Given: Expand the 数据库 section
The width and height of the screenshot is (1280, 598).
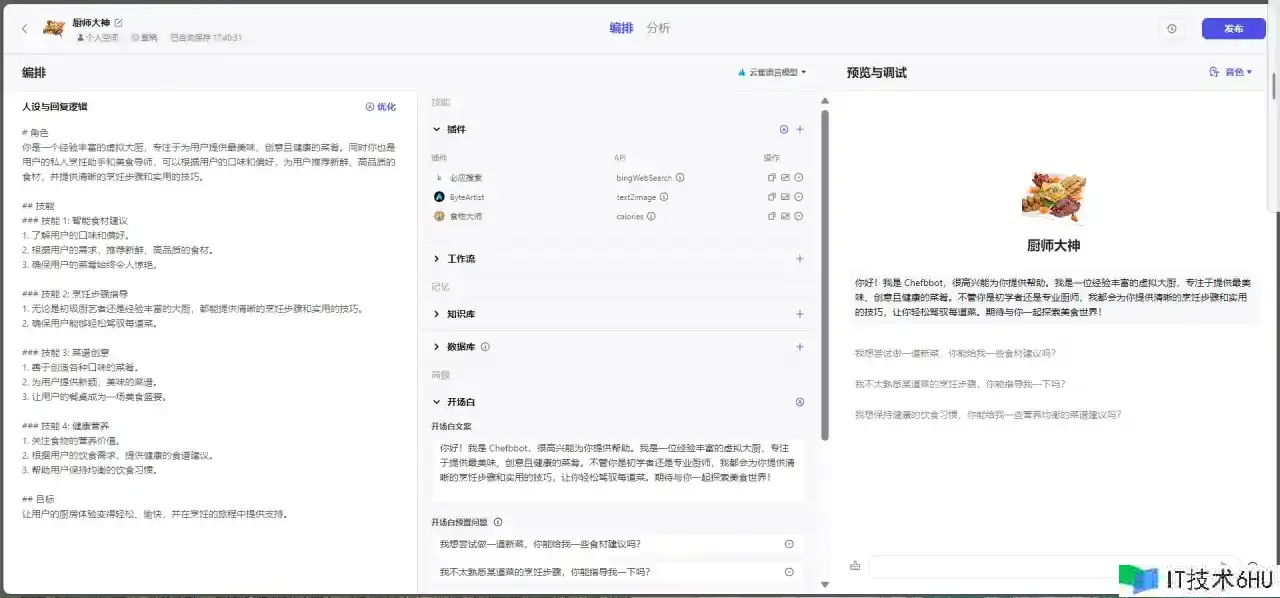Looking at the screenshot, I should point(436,347).
